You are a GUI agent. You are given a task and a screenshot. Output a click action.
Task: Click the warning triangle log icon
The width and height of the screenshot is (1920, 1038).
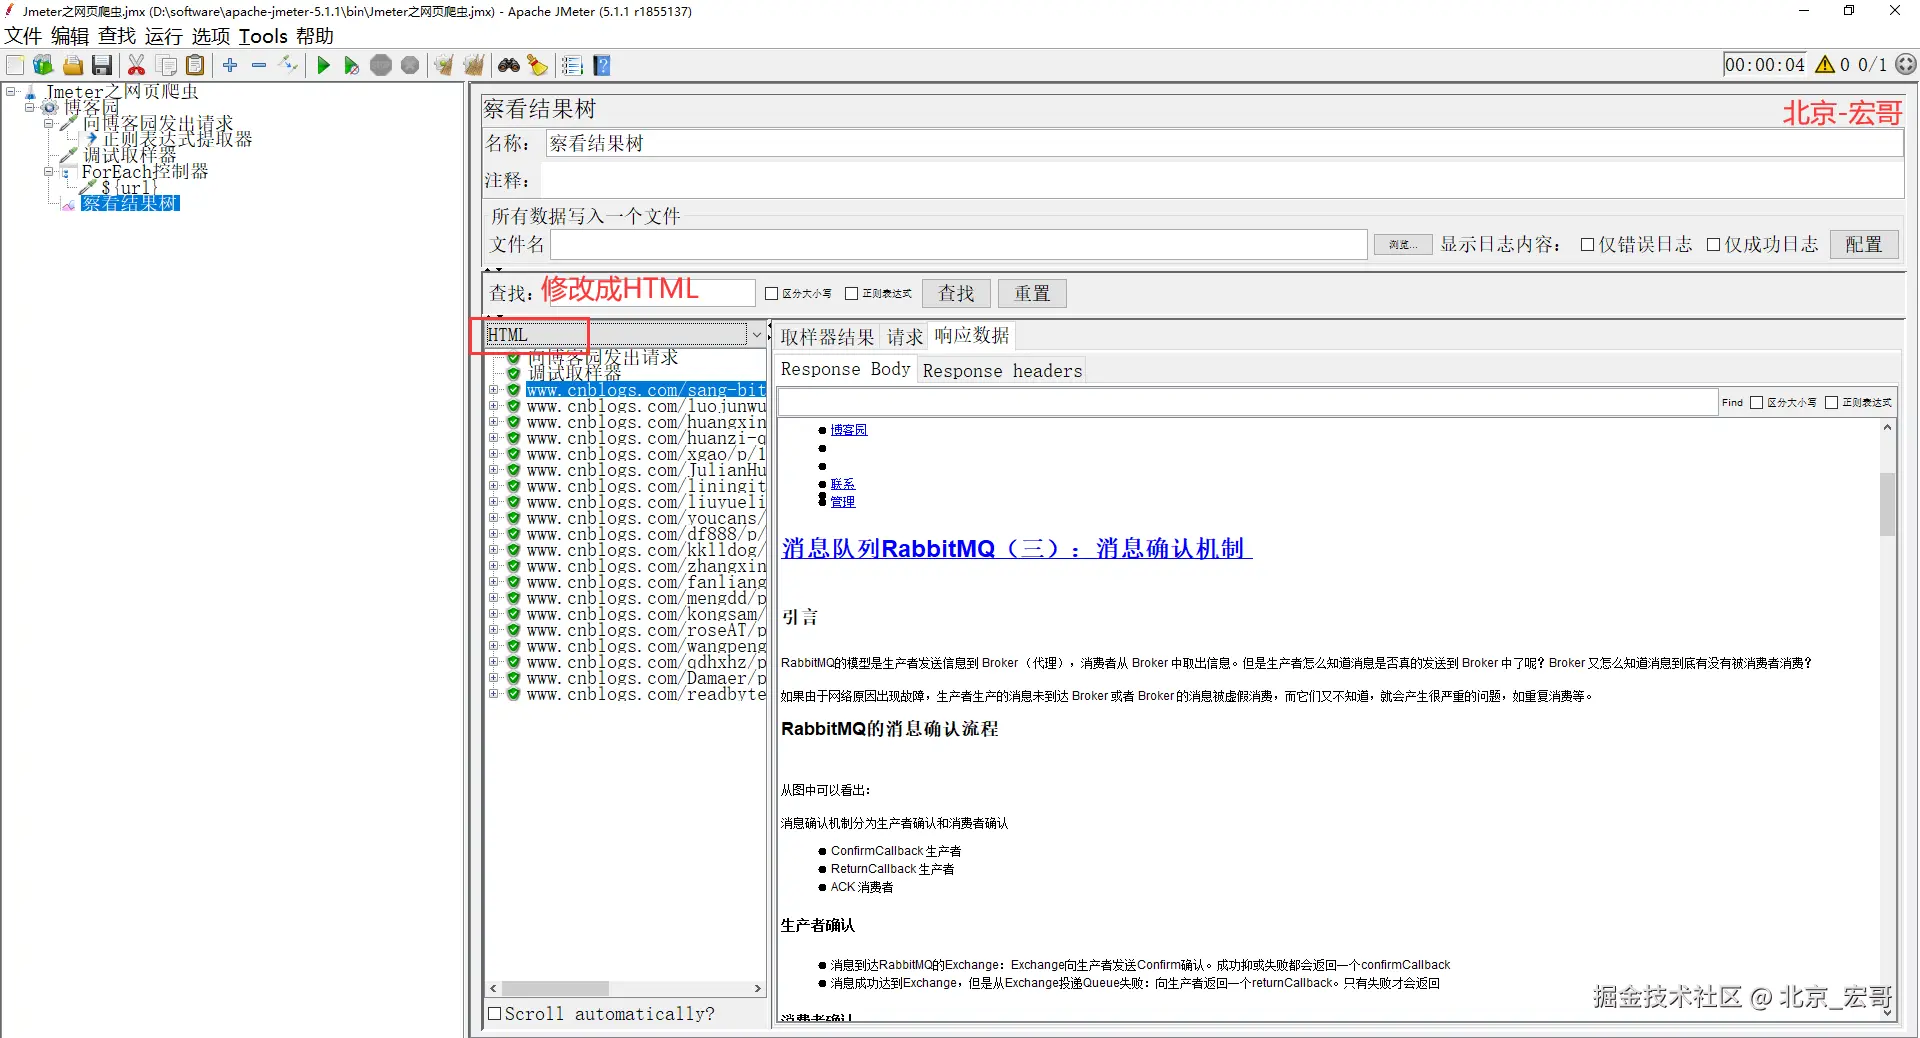point(1825,65)
